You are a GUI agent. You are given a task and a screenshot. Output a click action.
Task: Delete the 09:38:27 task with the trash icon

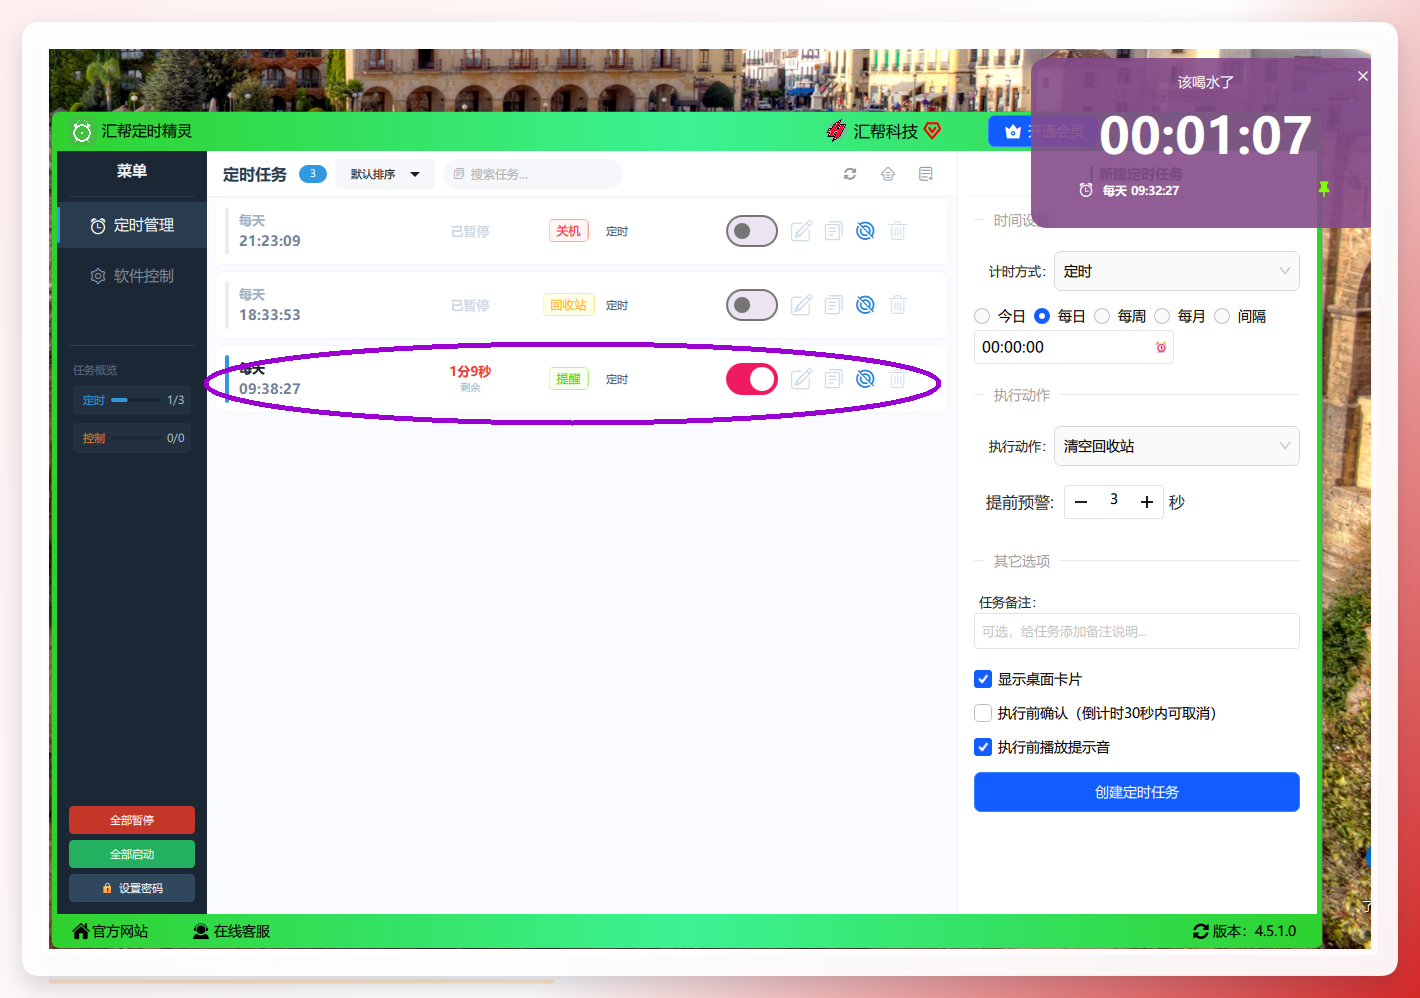point(898,379)
